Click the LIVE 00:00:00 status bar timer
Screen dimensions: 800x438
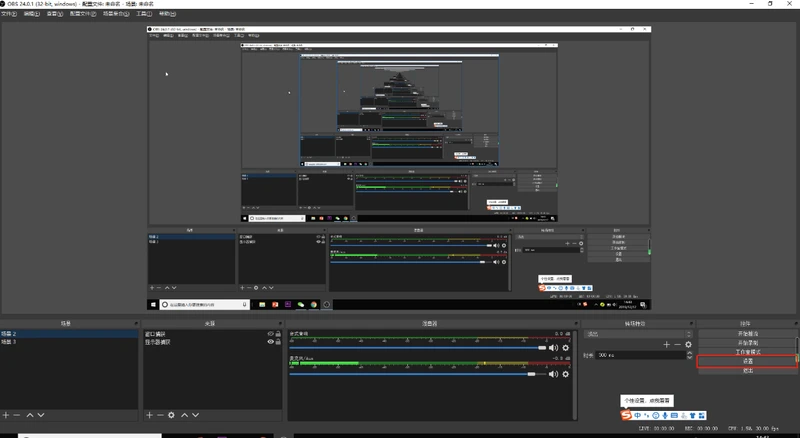tap(657, 428)
